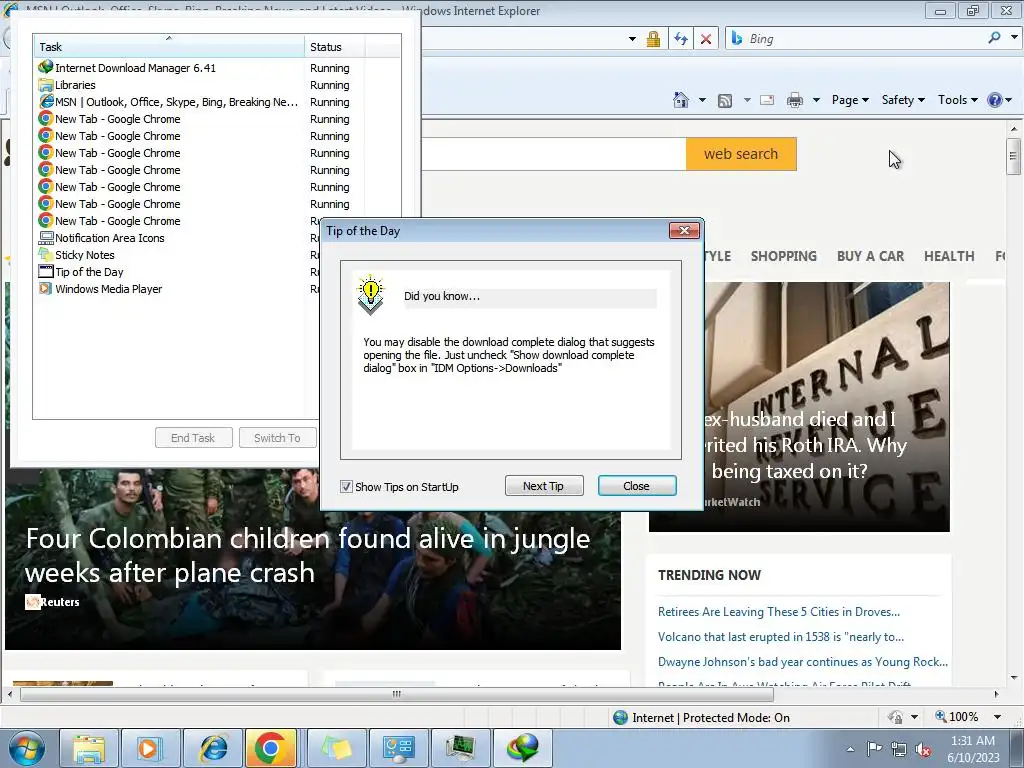
Task: Click Sticky Notes taskbar icon
Action: [x=336, y=748]
